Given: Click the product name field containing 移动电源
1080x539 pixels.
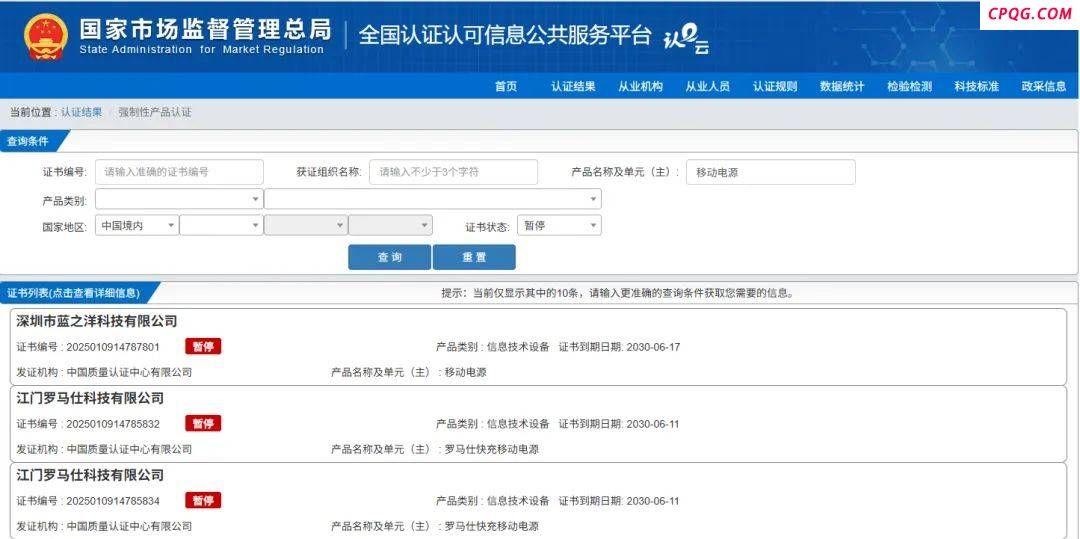Looking at the screenshot, I should click(771, 172).
